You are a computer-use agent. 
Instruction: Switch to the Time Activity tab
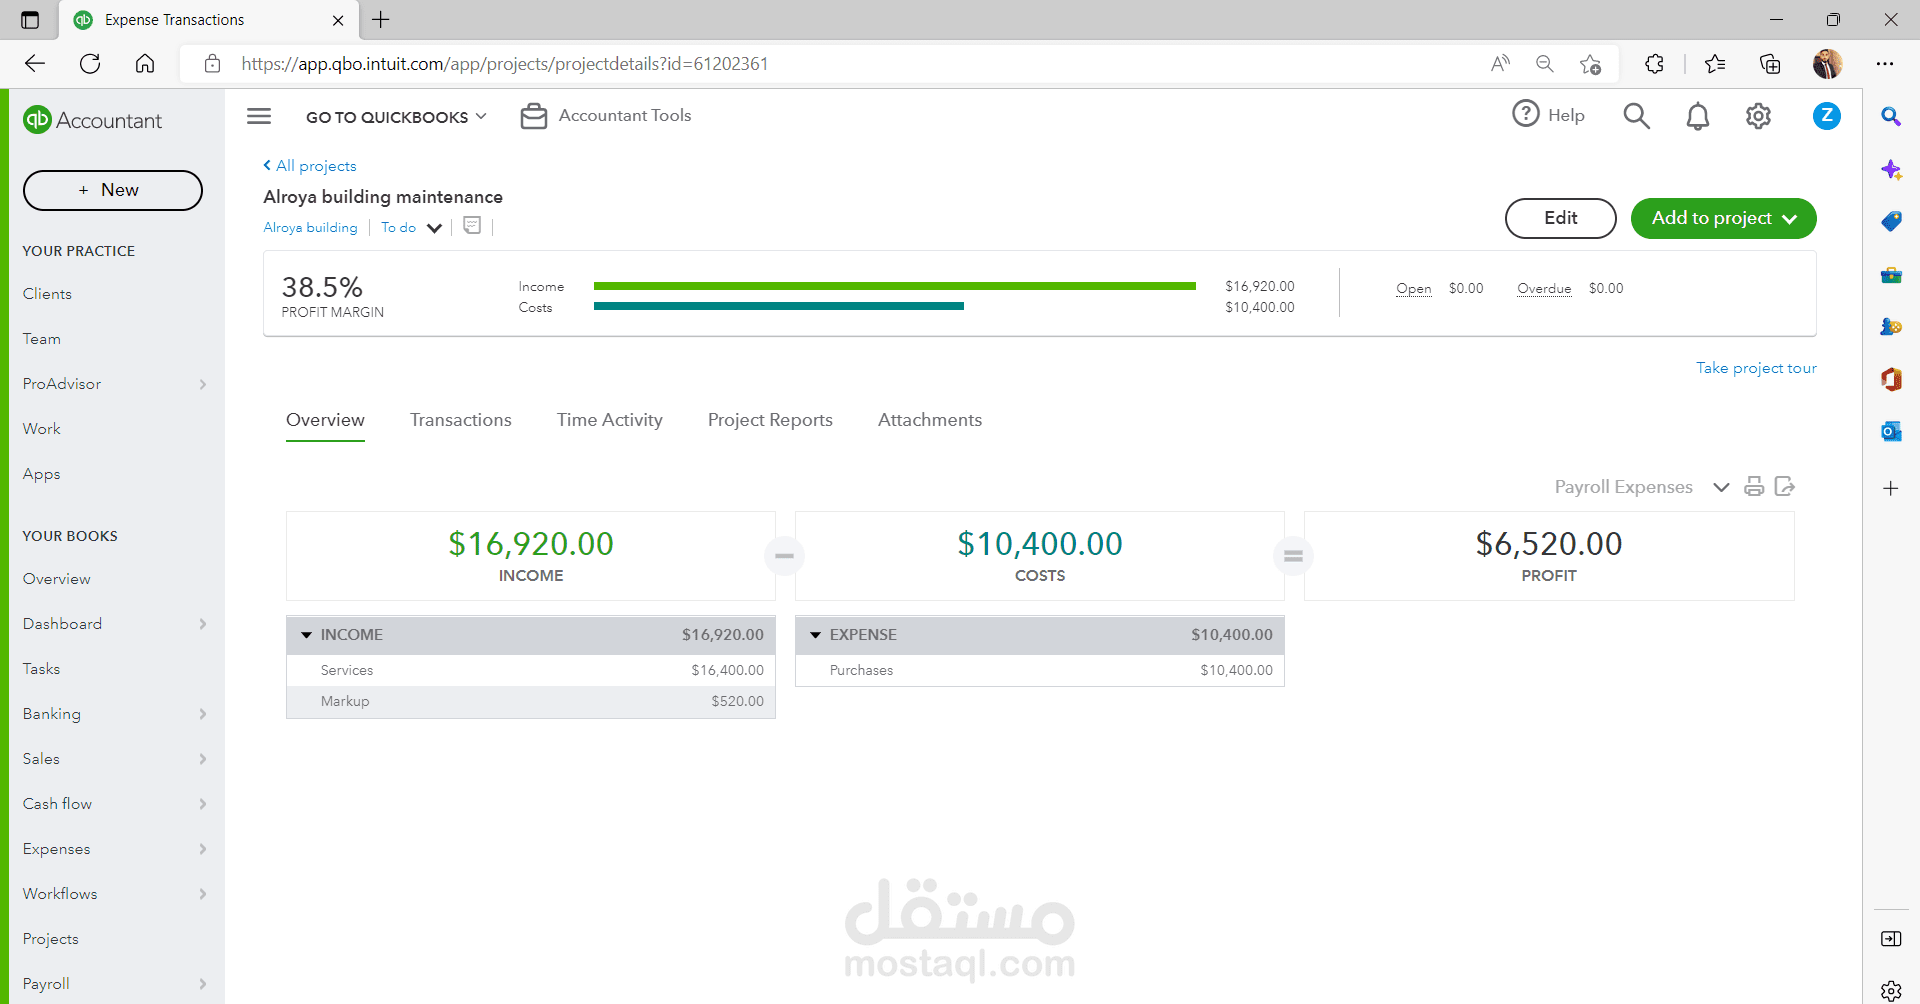coord(610,420)
